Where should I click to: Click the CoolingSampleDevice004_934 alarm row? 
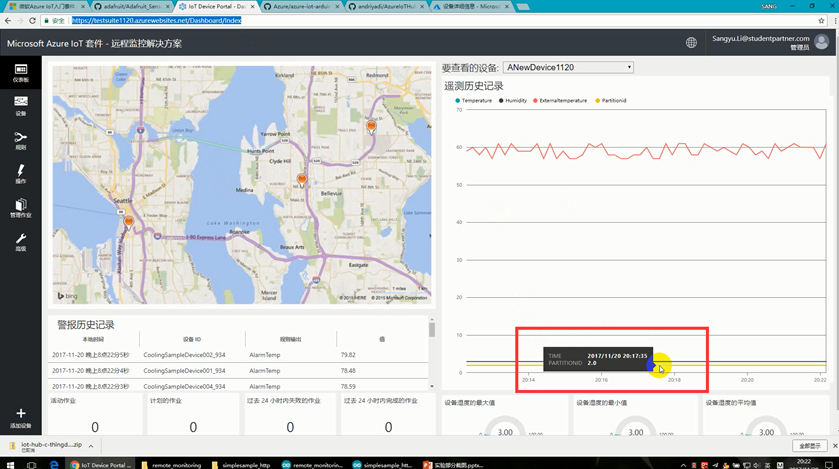pyautogui.click(x=238, y=386)
